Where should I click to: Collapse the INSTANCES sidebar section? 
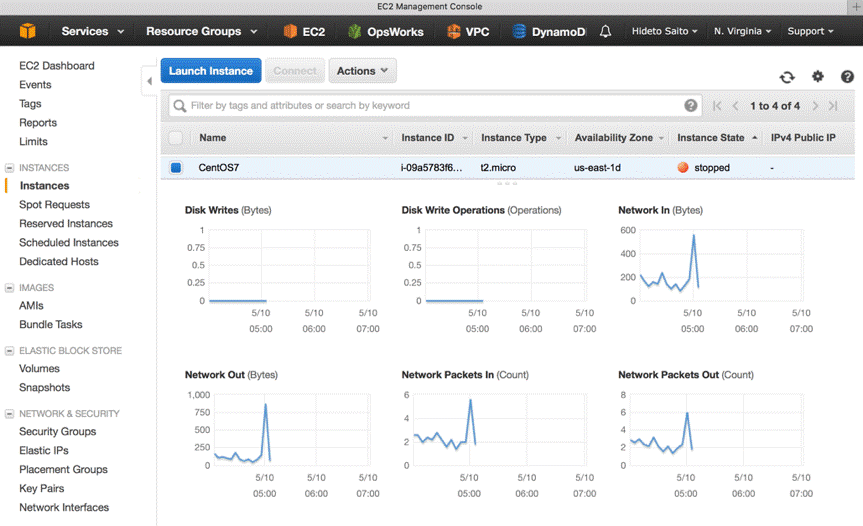coord(9,167)
